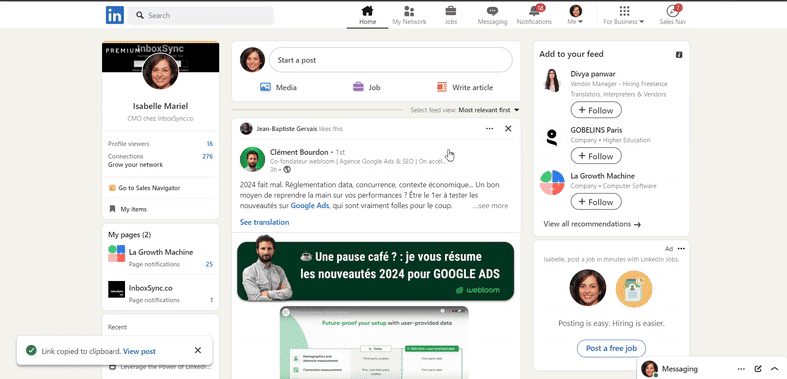Open the compose new message icon
Image resolution: width=787 pixels, height=379 pixels.
tap(758, 368)
